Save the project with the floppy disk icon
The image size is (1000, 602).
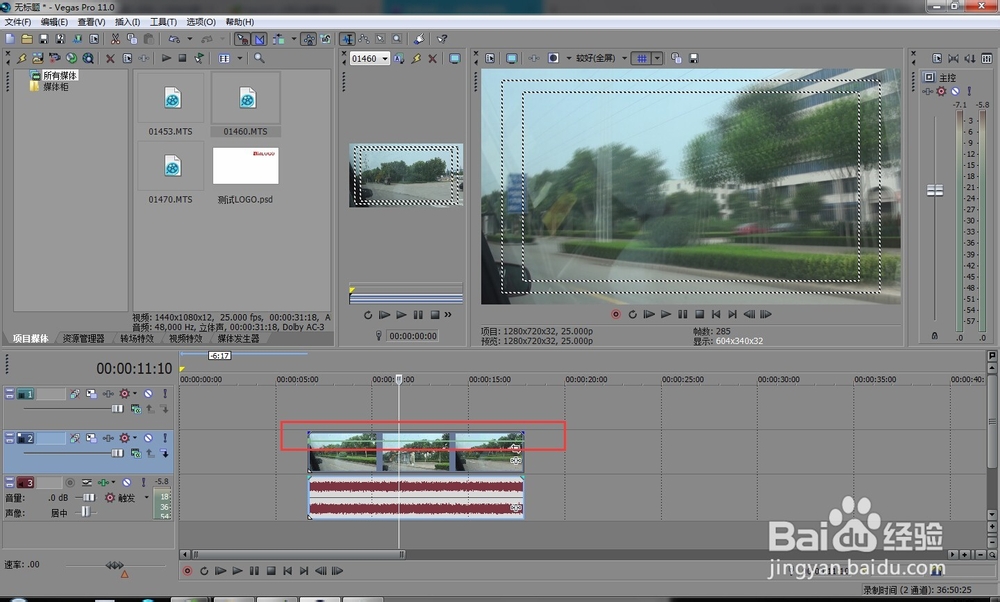tap(43, 39)
